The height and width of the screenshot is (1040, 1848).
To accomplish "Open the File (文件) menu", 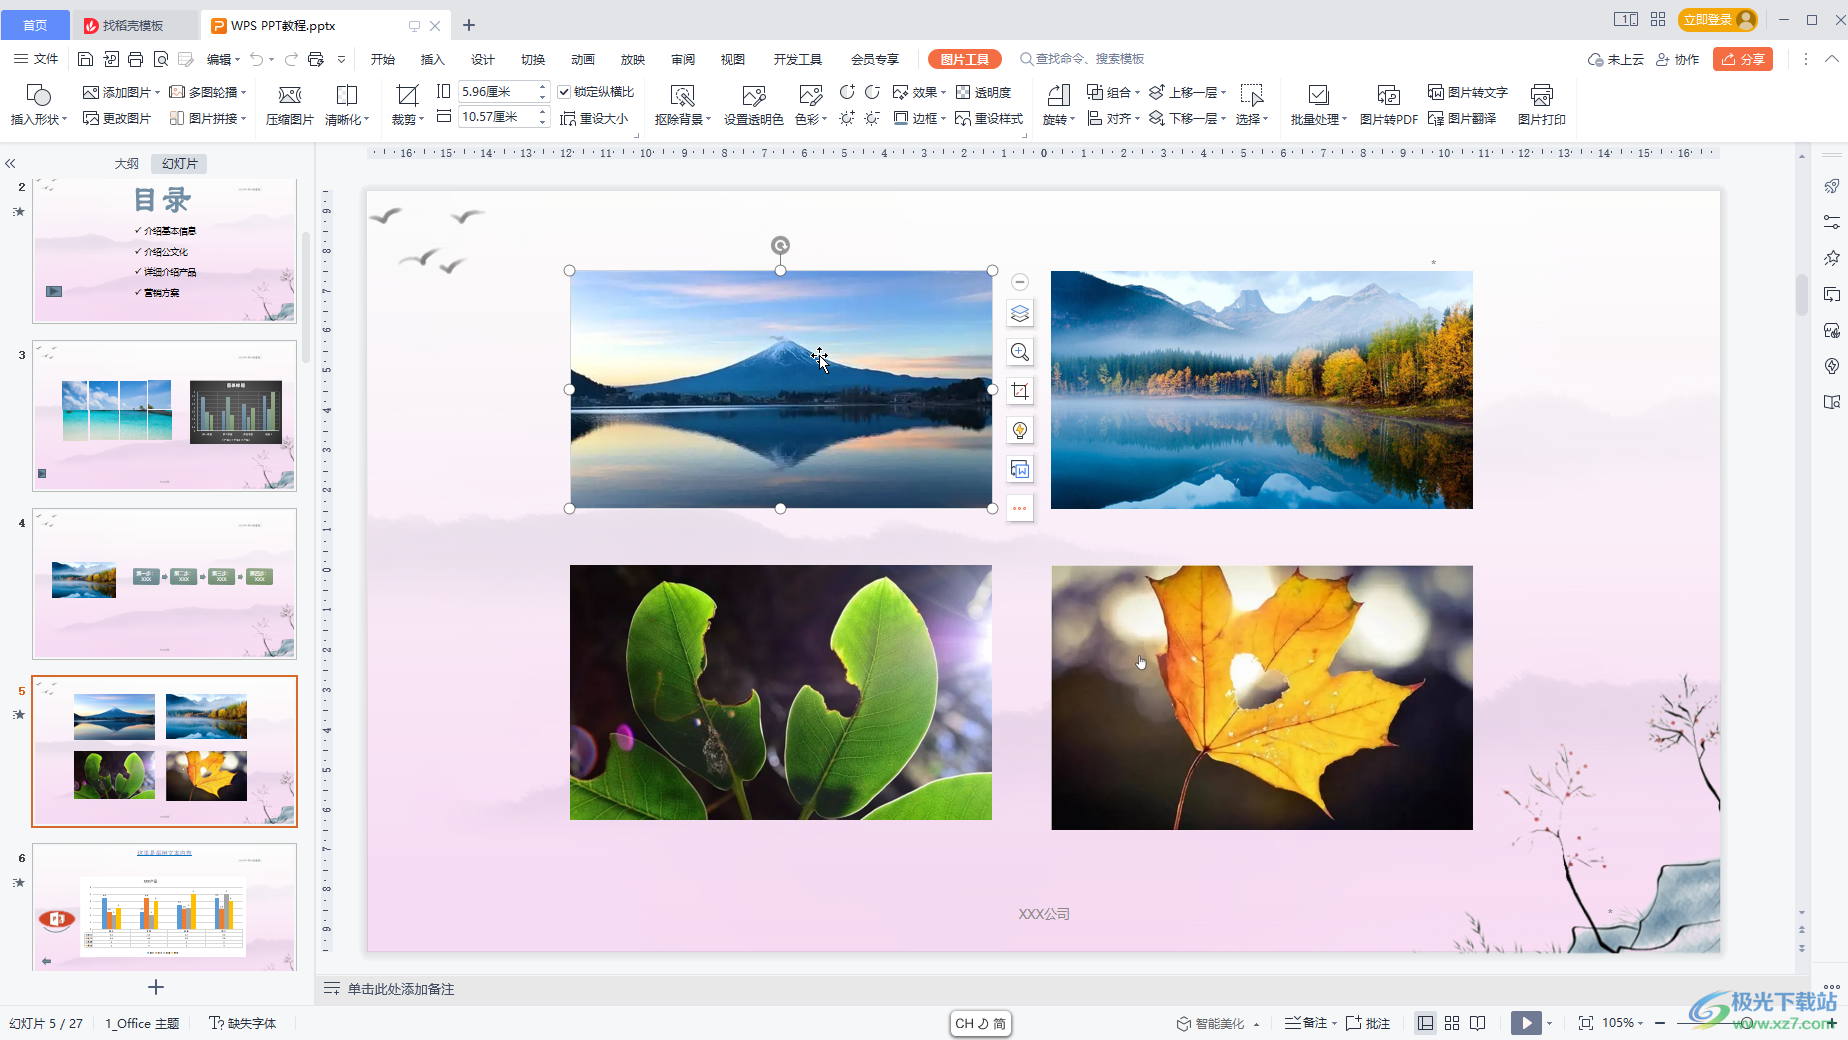I will 37,59.
